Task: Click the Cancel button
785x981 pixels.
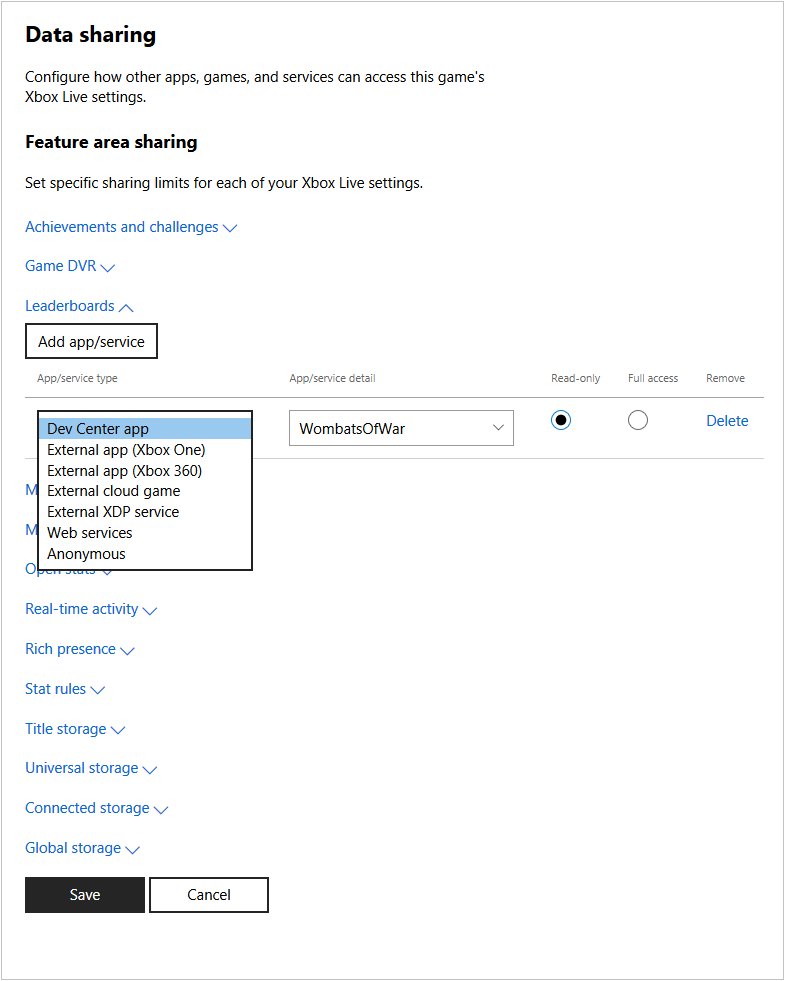Action: (209, 895)
